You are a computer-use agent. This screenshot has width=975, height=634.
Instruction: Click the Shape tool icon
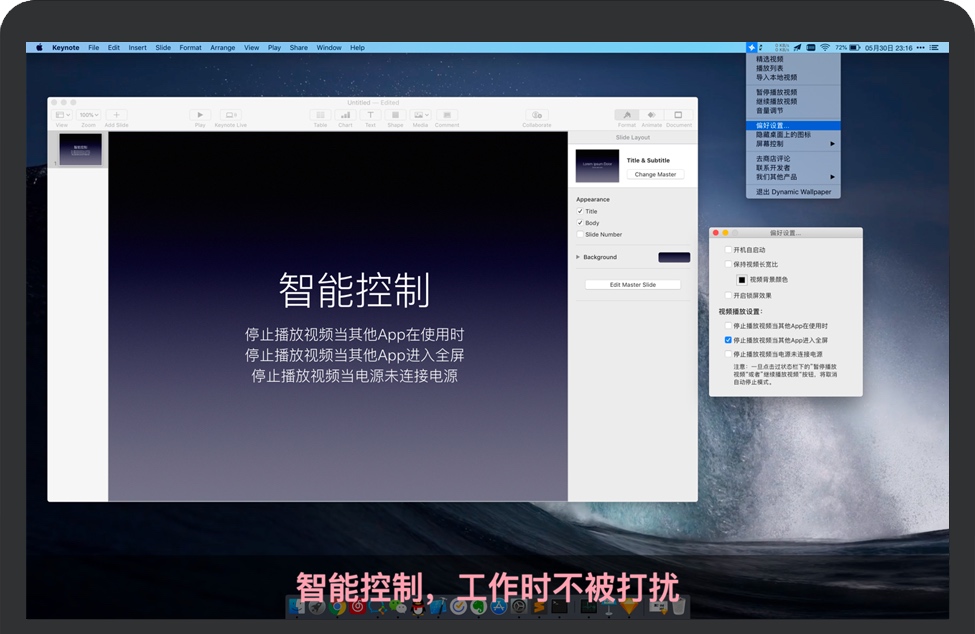coord(395,116)
